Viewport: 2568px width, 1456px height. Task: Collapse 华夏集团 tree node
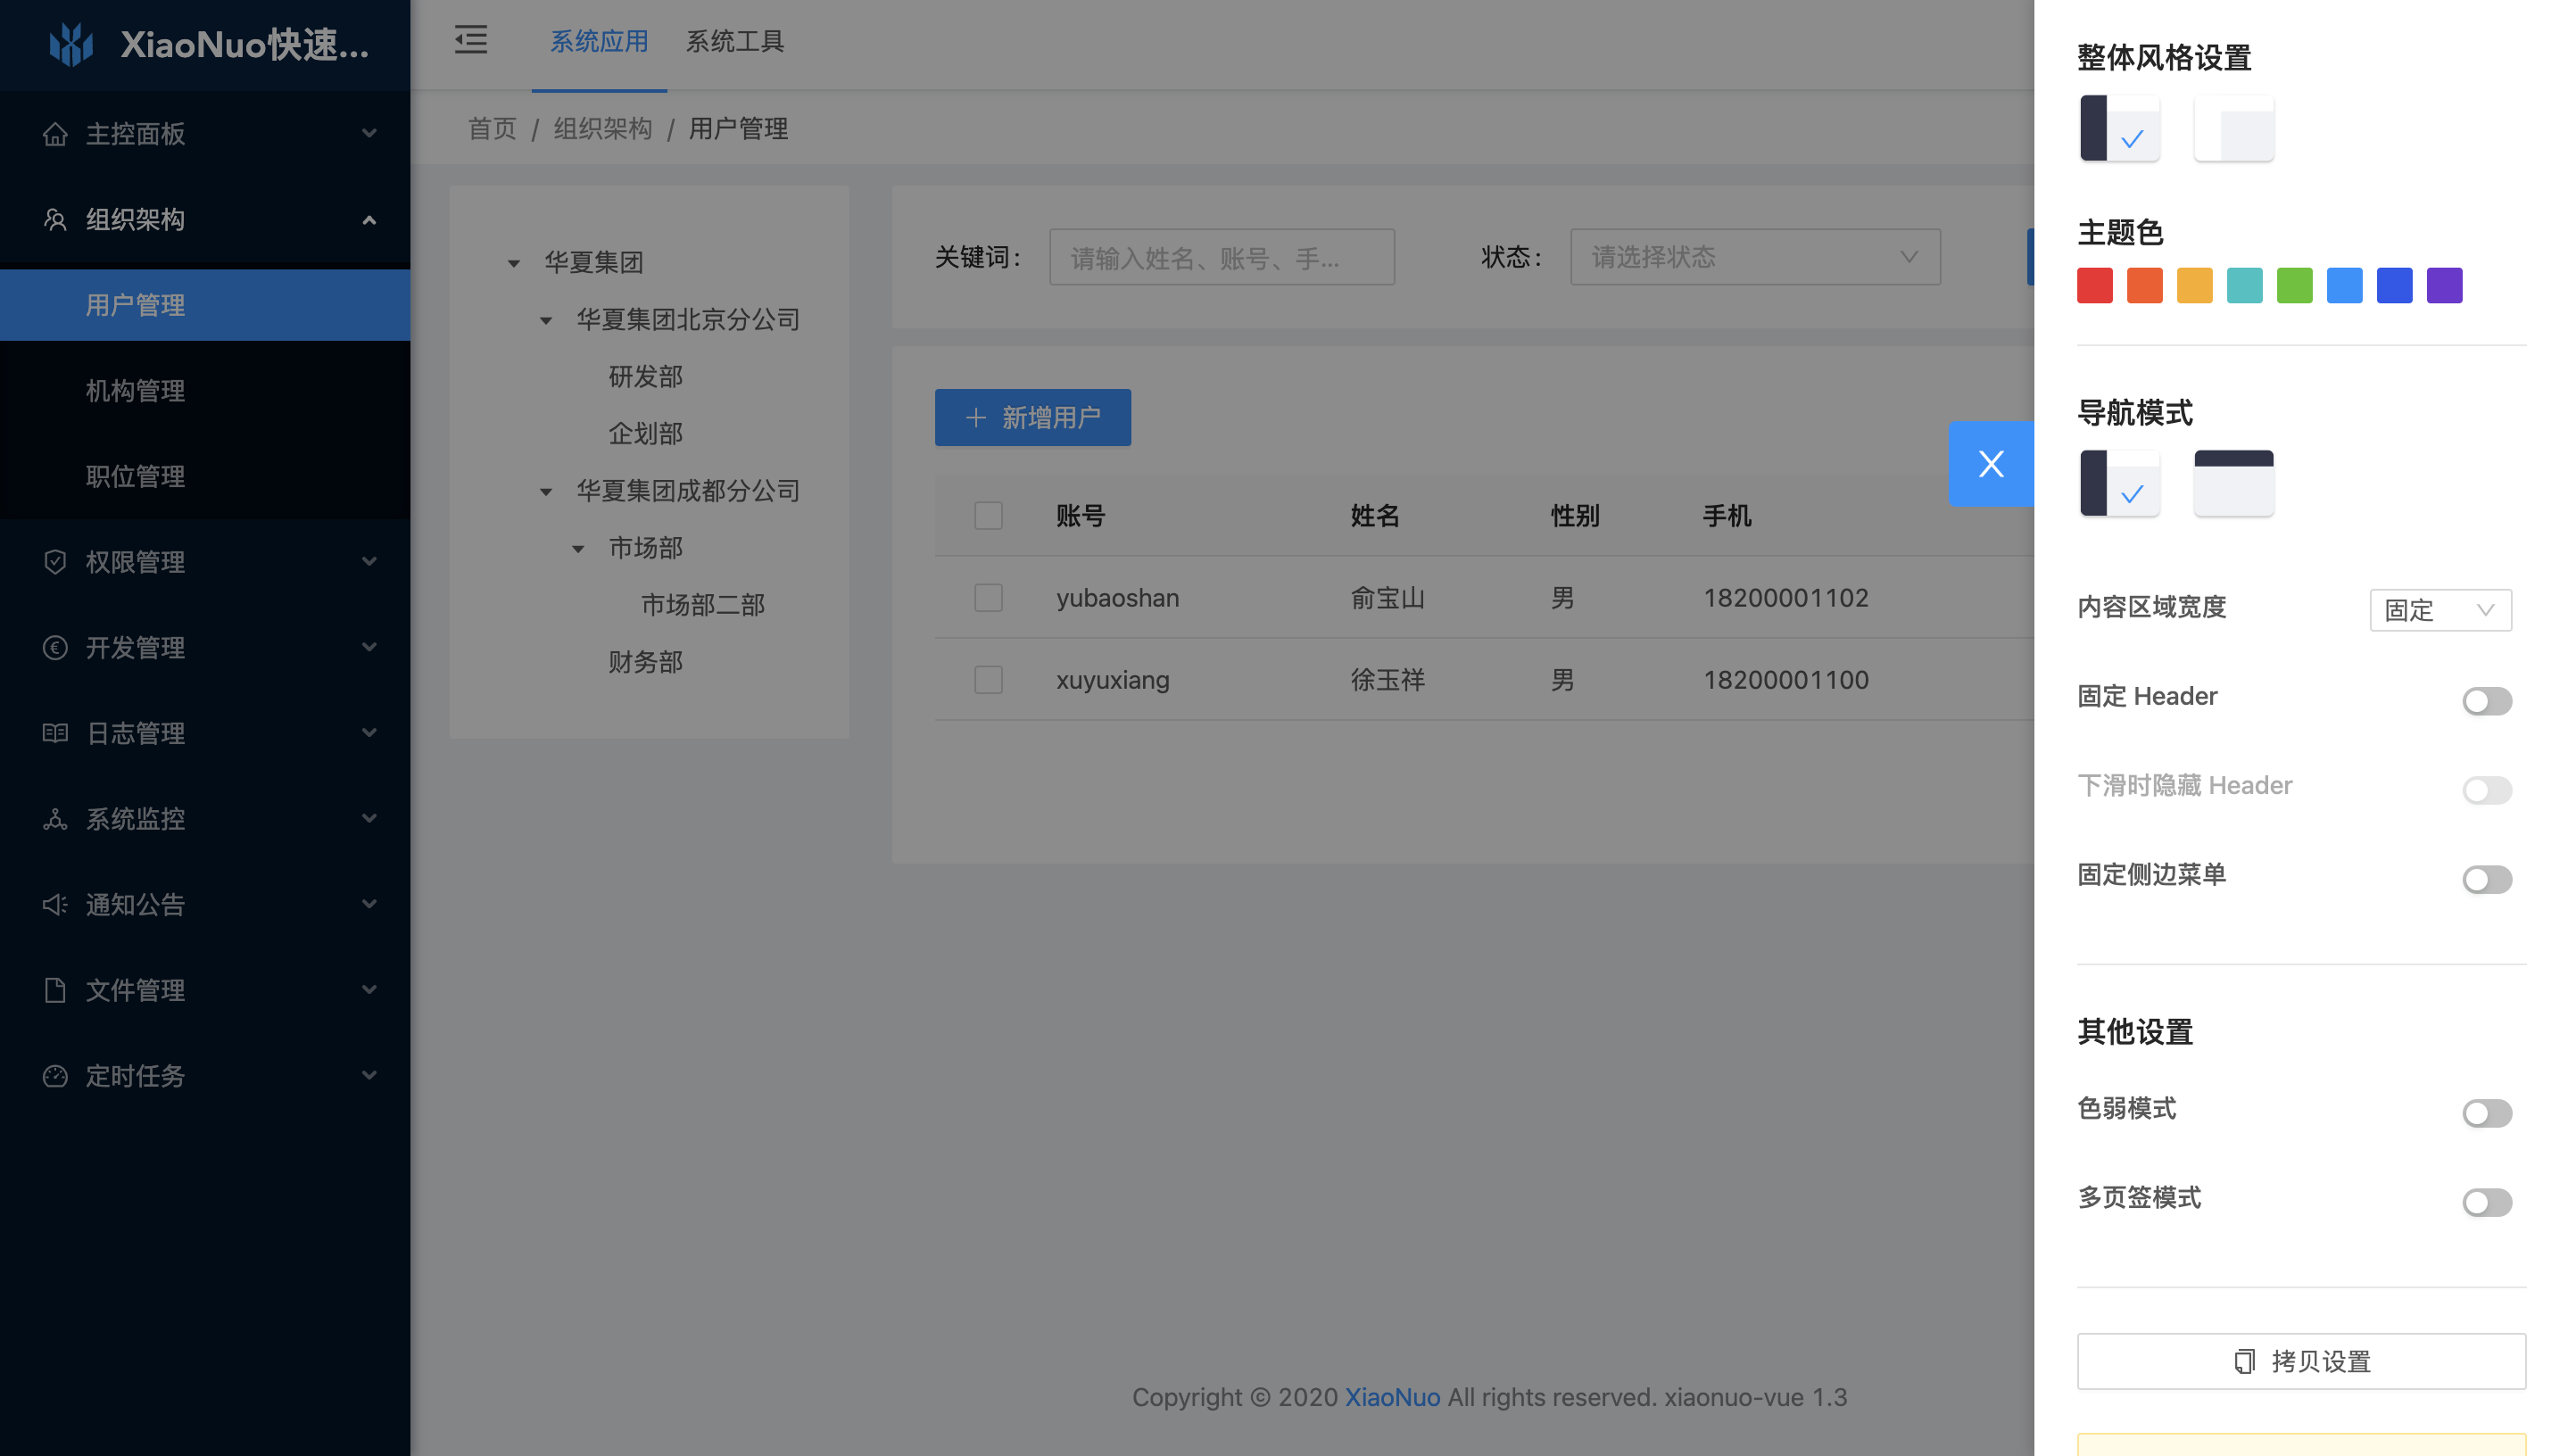tap(514, 263)
